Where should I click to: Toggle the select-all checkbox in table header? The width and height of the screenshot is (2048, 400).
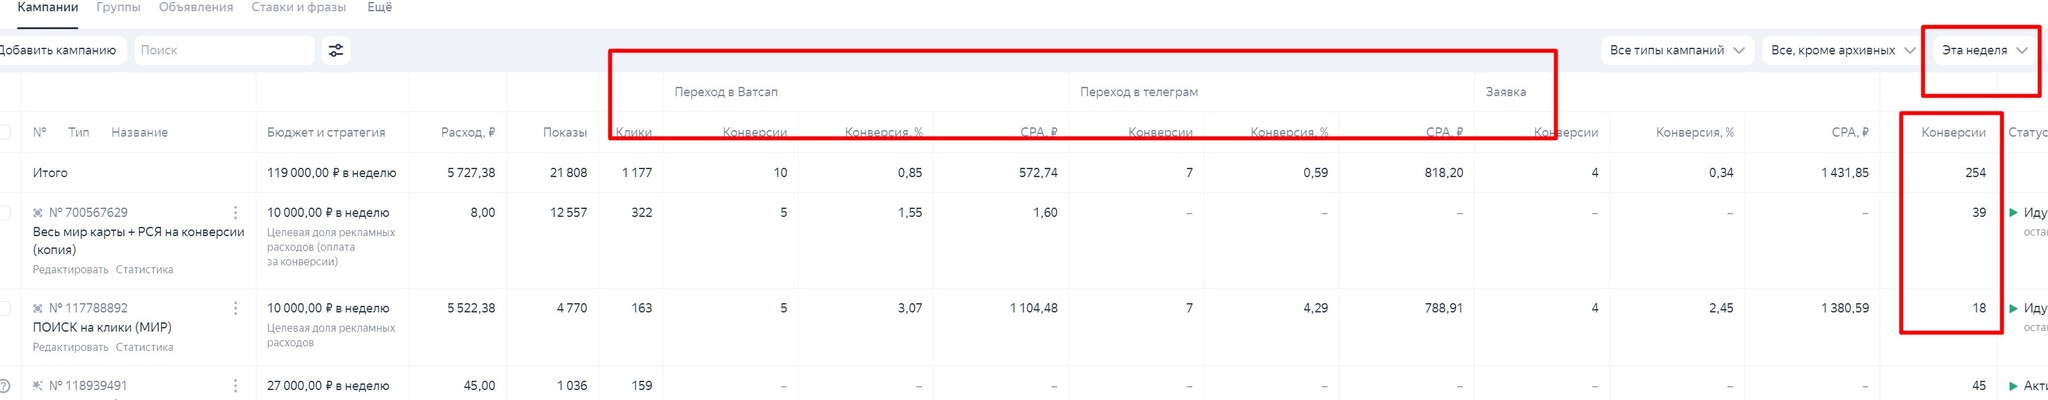[x=5, y=133]
